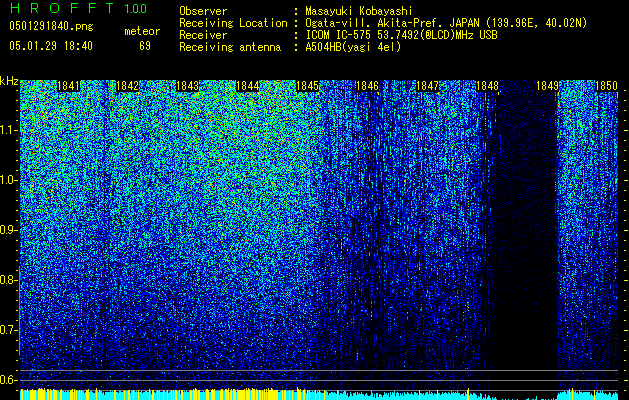Image resolution: width=629 pixels, height=400 pixels.
Task: Click the 1841 time marker
Action: coord(68,86)
